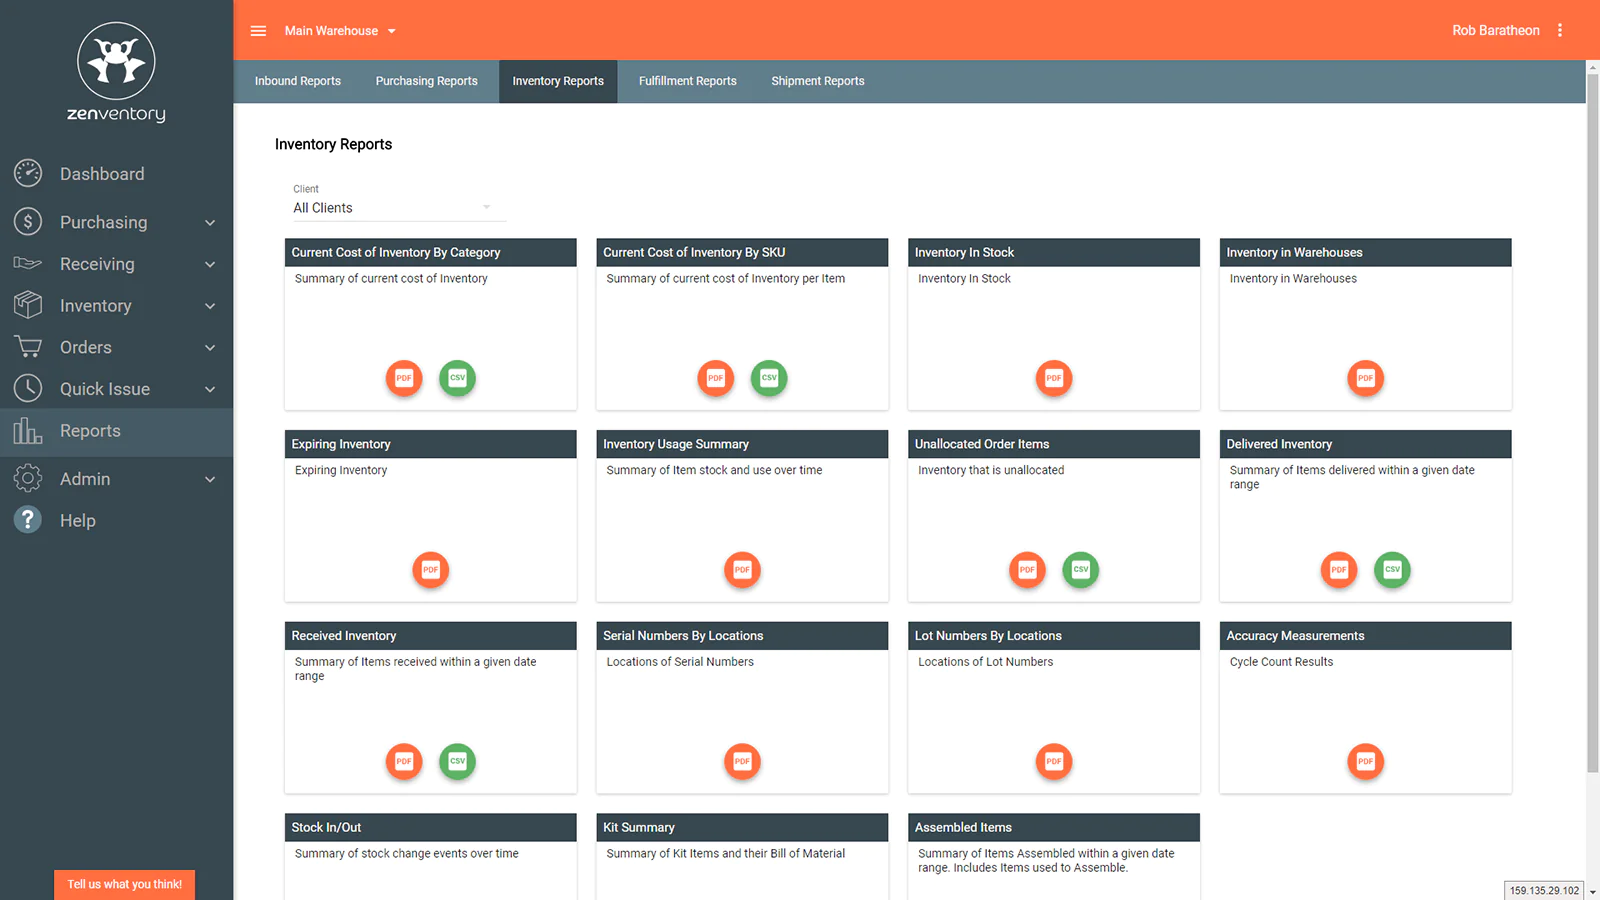The image size is (1600, 900).
Task: Switch to Purchasing Reports tab
Action: coord(427,81)
